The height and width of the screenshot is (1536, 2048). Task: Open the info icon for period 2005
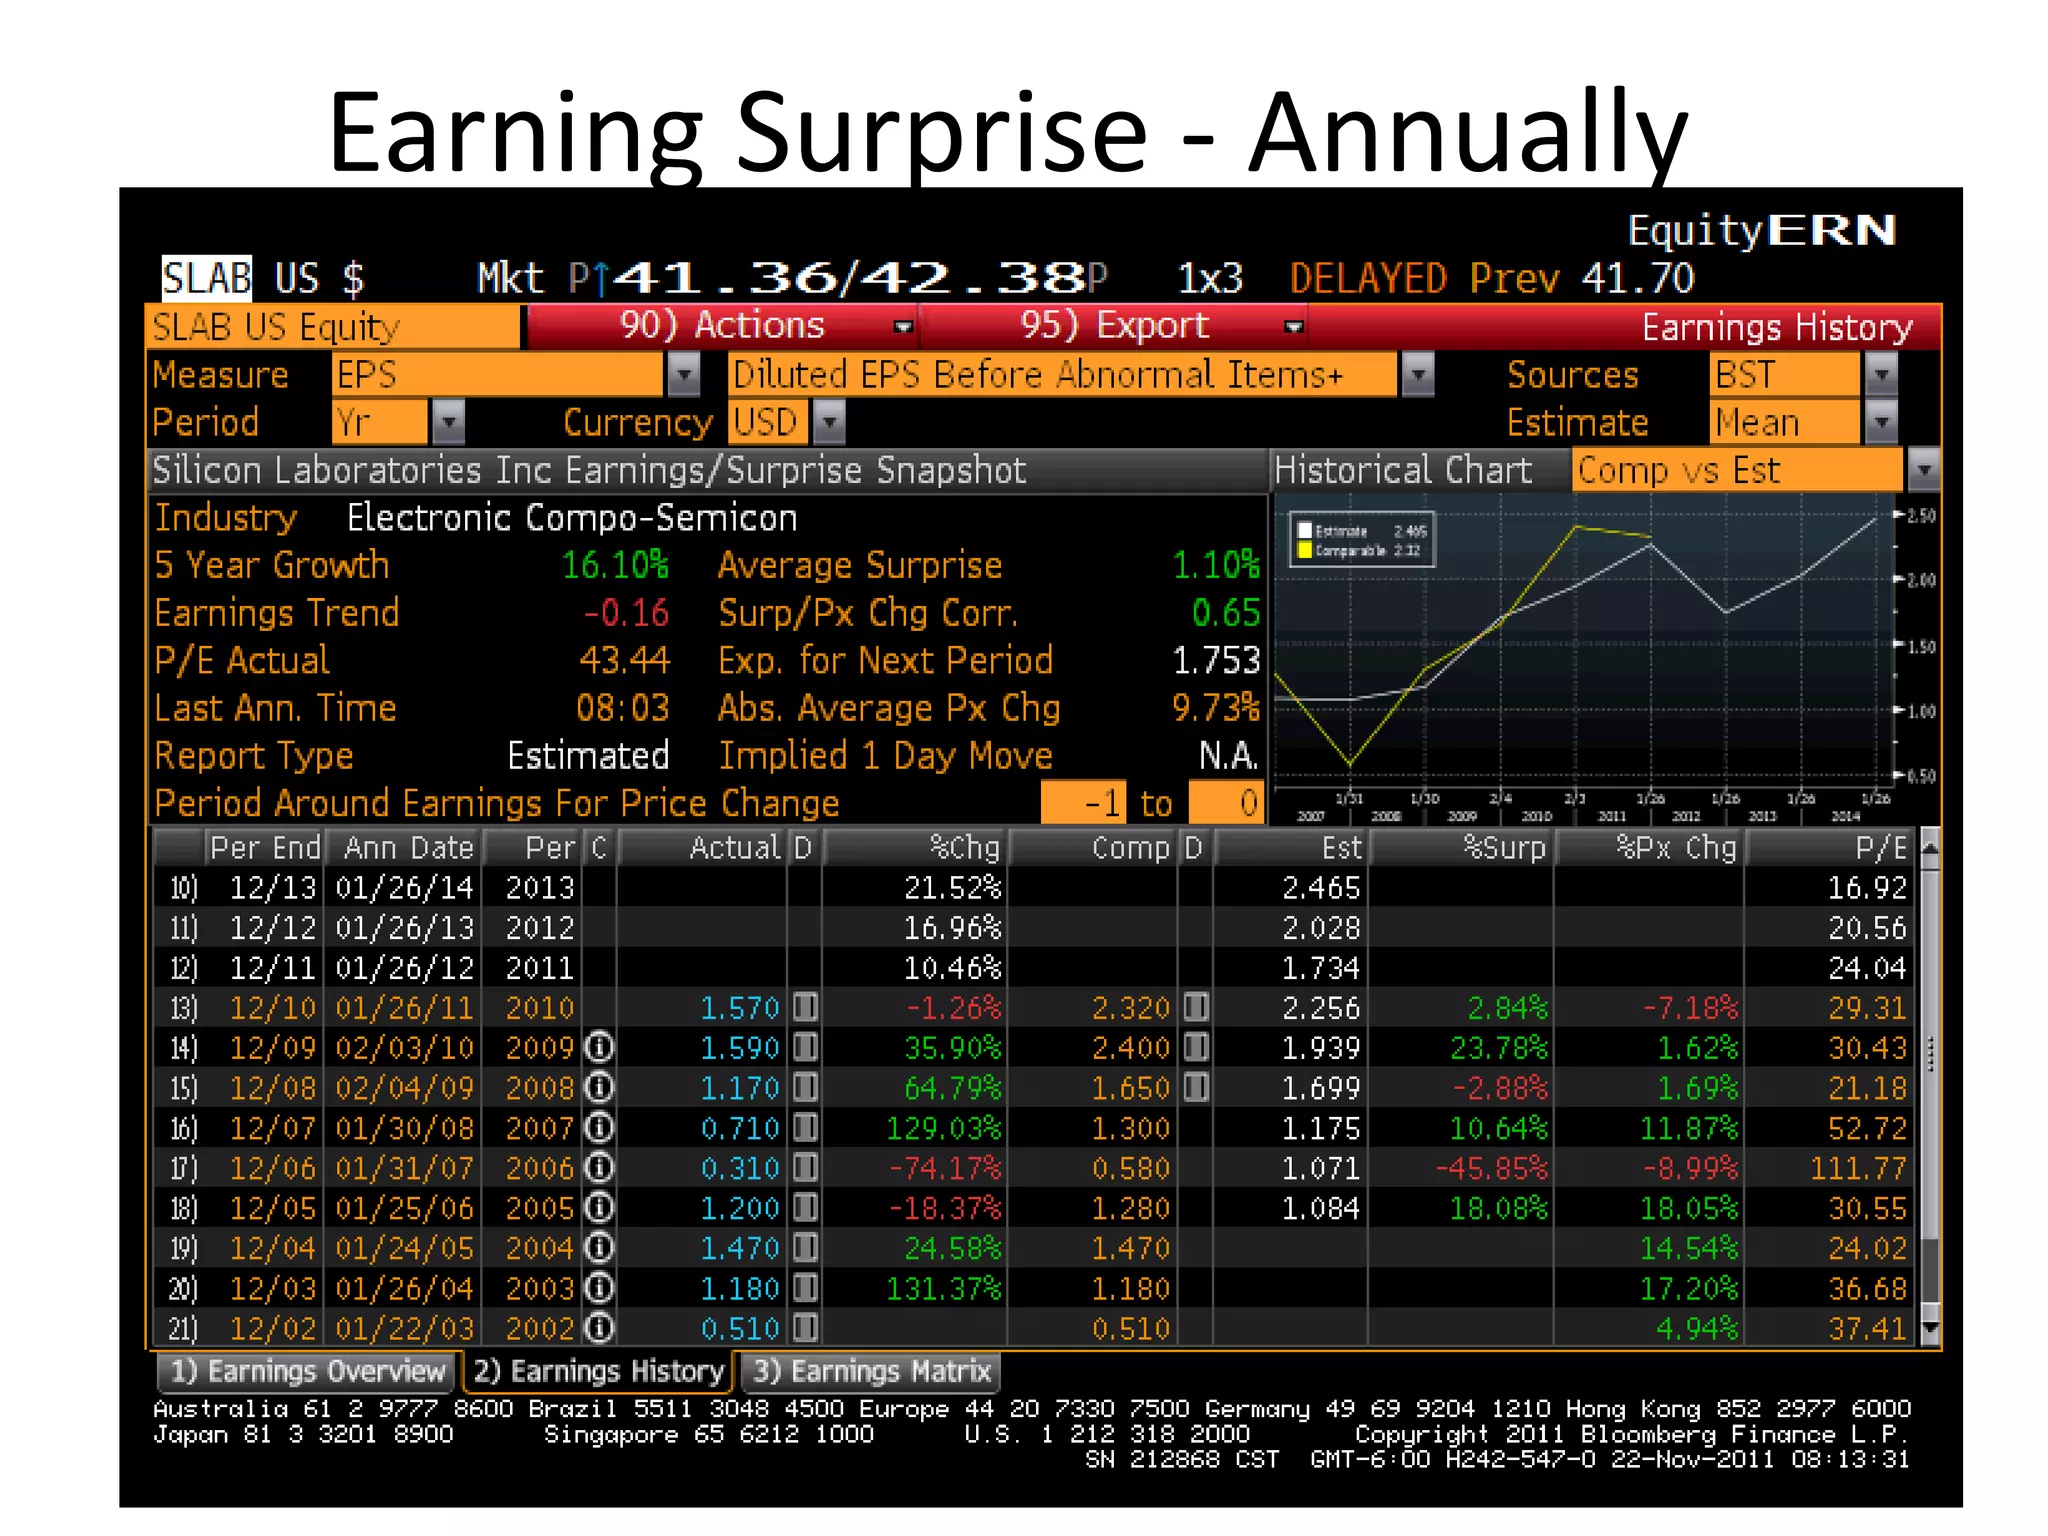(599, 1207)
